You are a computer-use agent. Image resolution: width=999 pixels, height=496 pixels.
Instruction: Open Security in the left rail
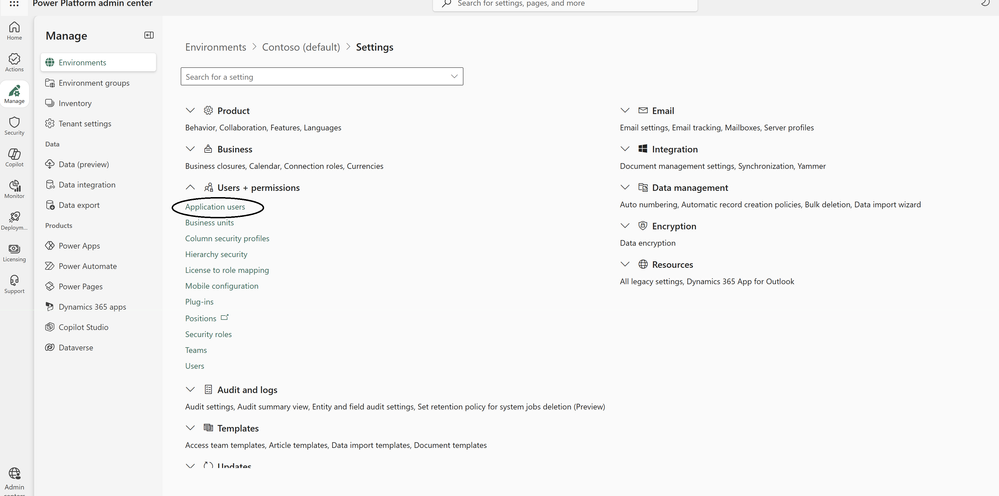[x=14, y=125]
